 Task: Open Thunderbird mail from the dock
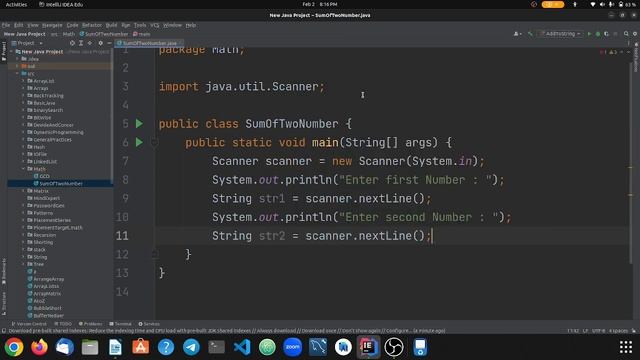click(64, 347)
